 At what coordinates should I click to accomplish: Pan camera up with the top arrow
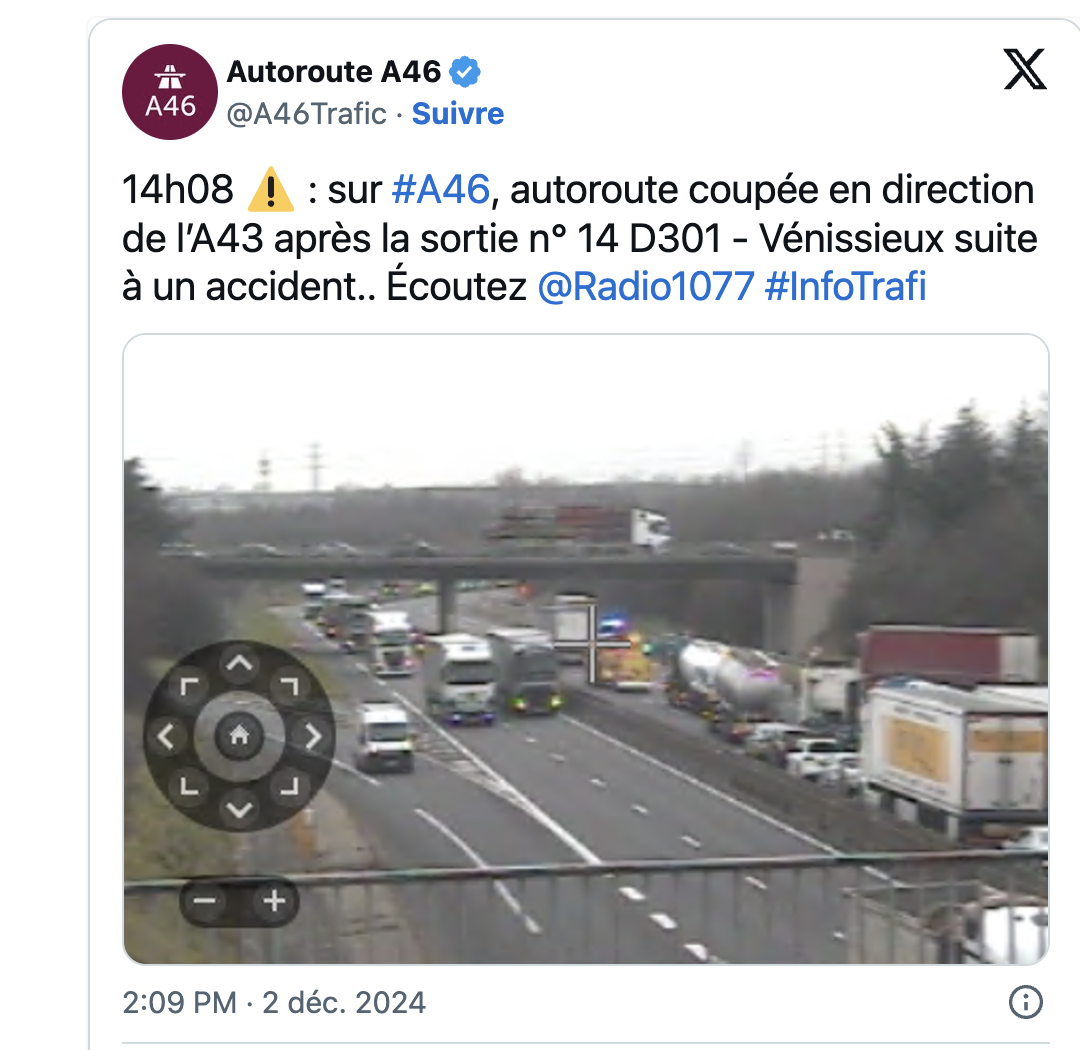[239, 663]
